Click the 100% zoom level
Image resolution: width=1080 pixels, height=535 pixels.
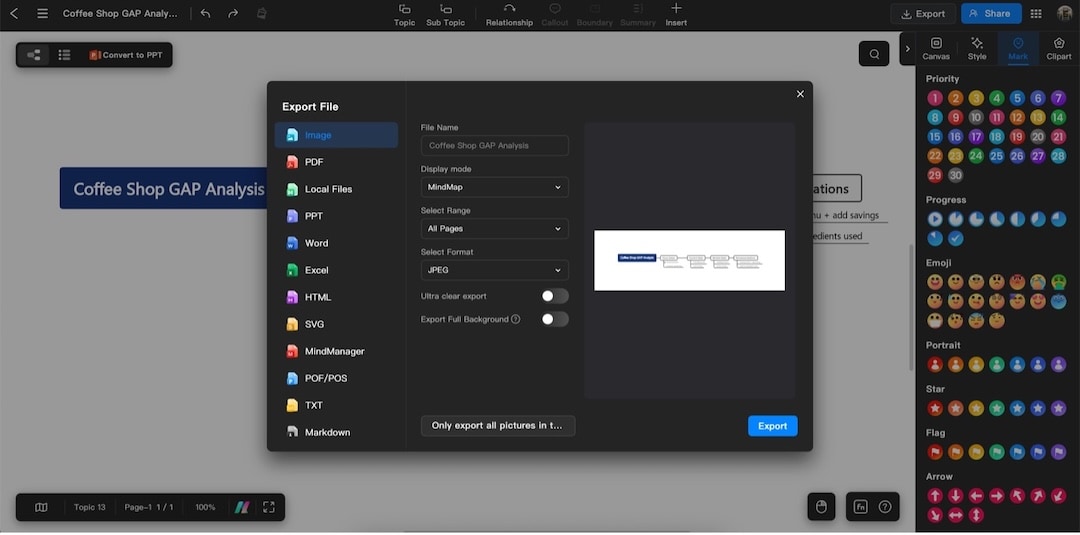click(x=205, y=507)
